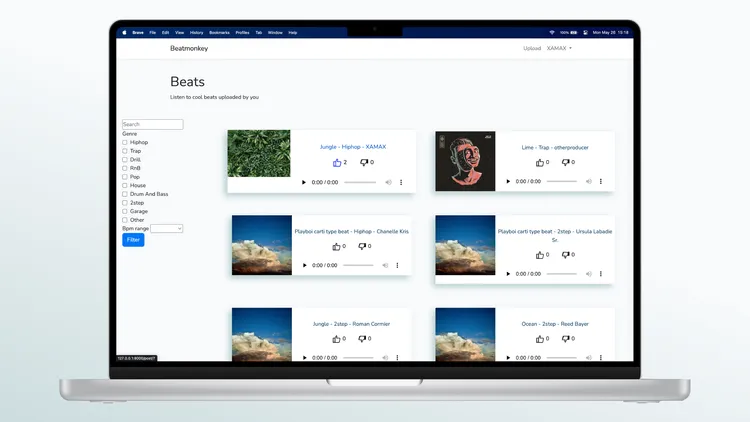Image resolution: width=750 pixels, height=422 pixels.
Task: Check the Drum And Bass genre filter
Action: [125, 194]
